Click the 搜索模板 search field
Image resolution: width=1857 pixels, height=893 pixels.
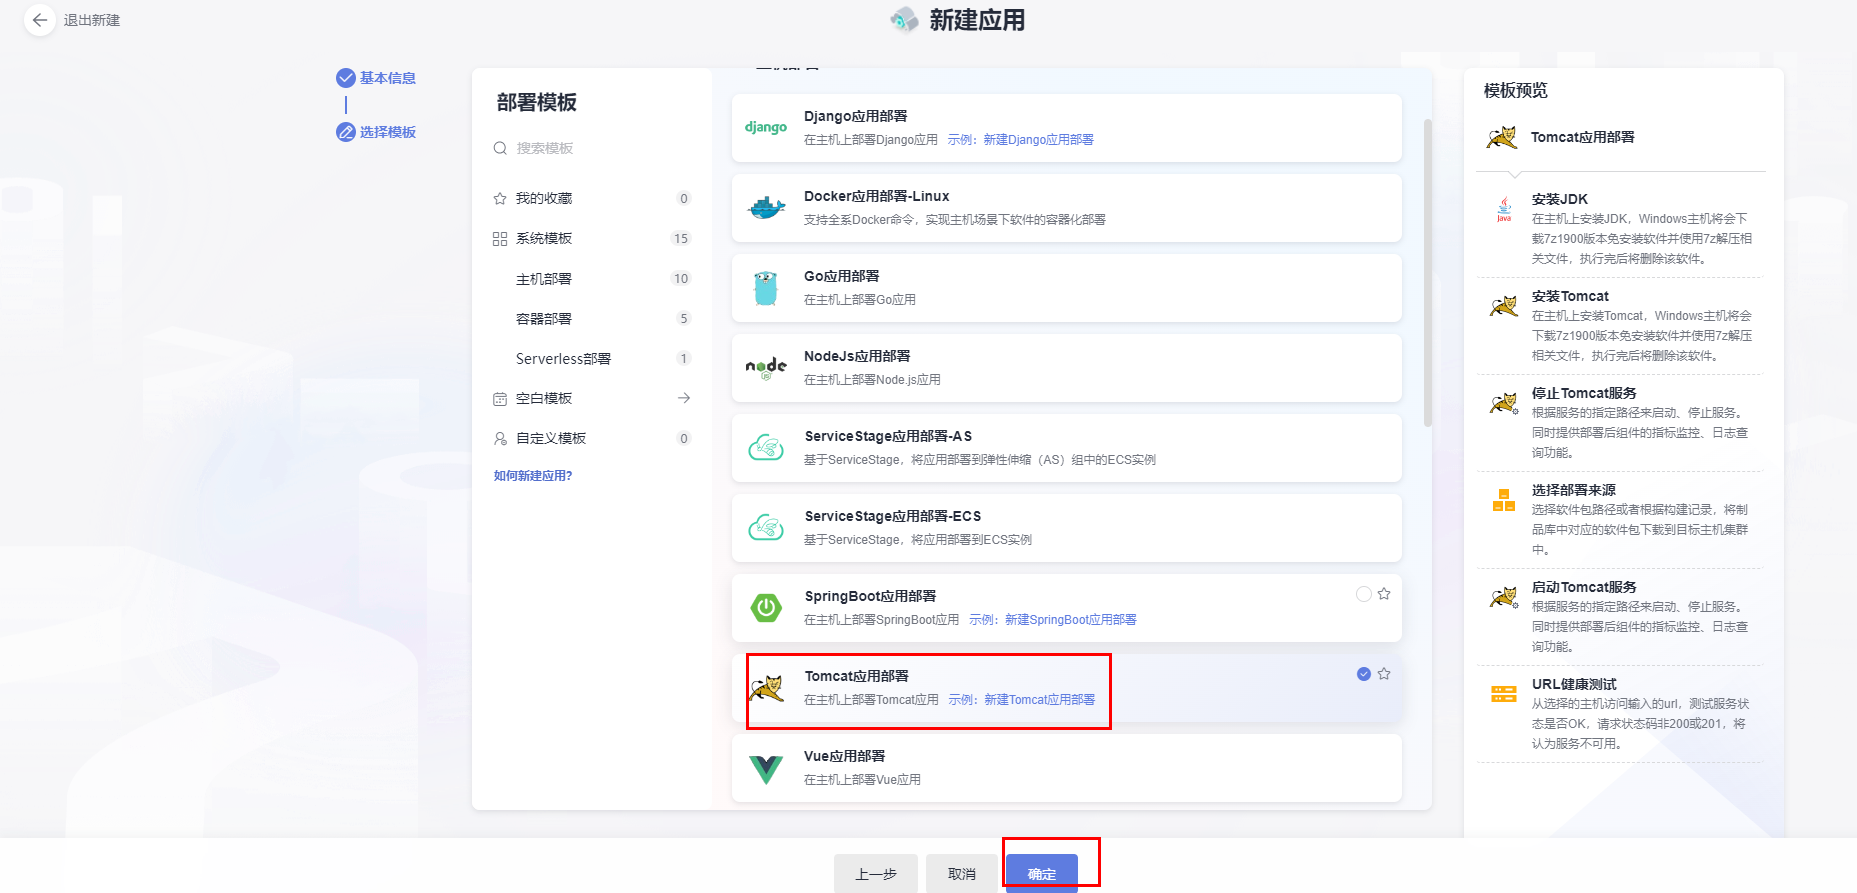[592, 148]
